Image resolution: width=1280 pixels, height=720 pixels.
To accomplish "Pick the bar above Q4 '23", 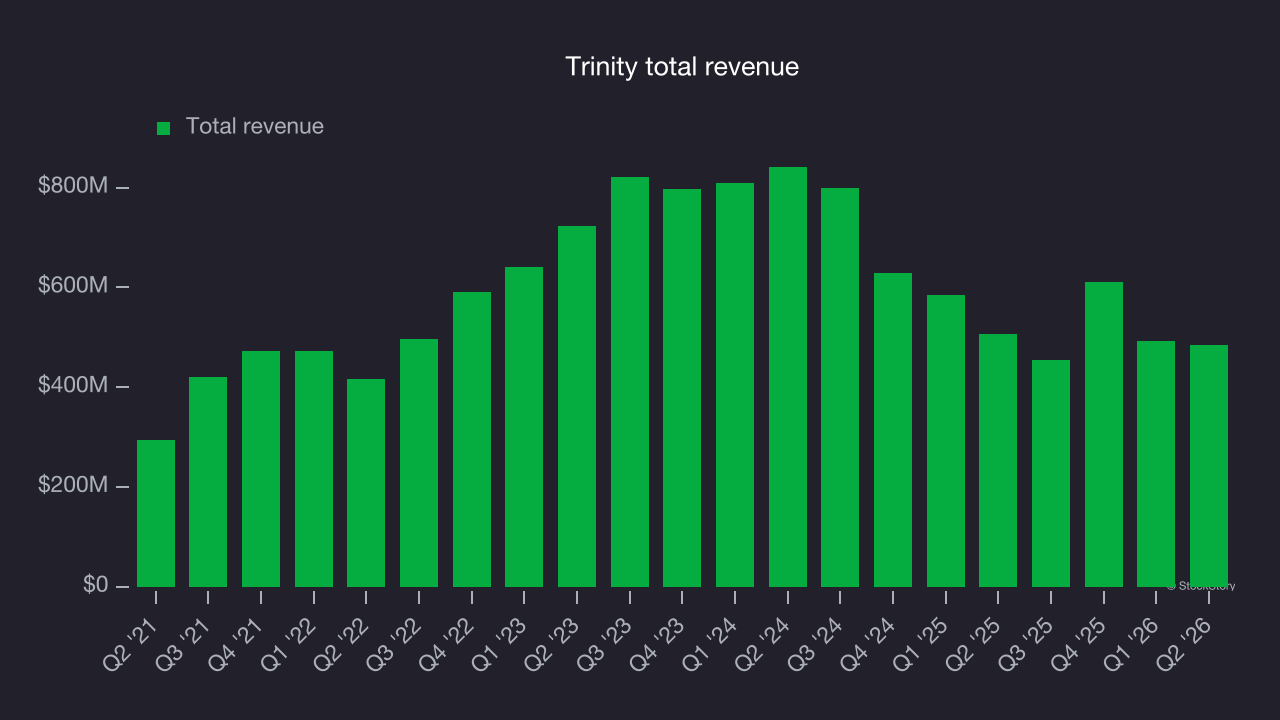I will (682, 388).
